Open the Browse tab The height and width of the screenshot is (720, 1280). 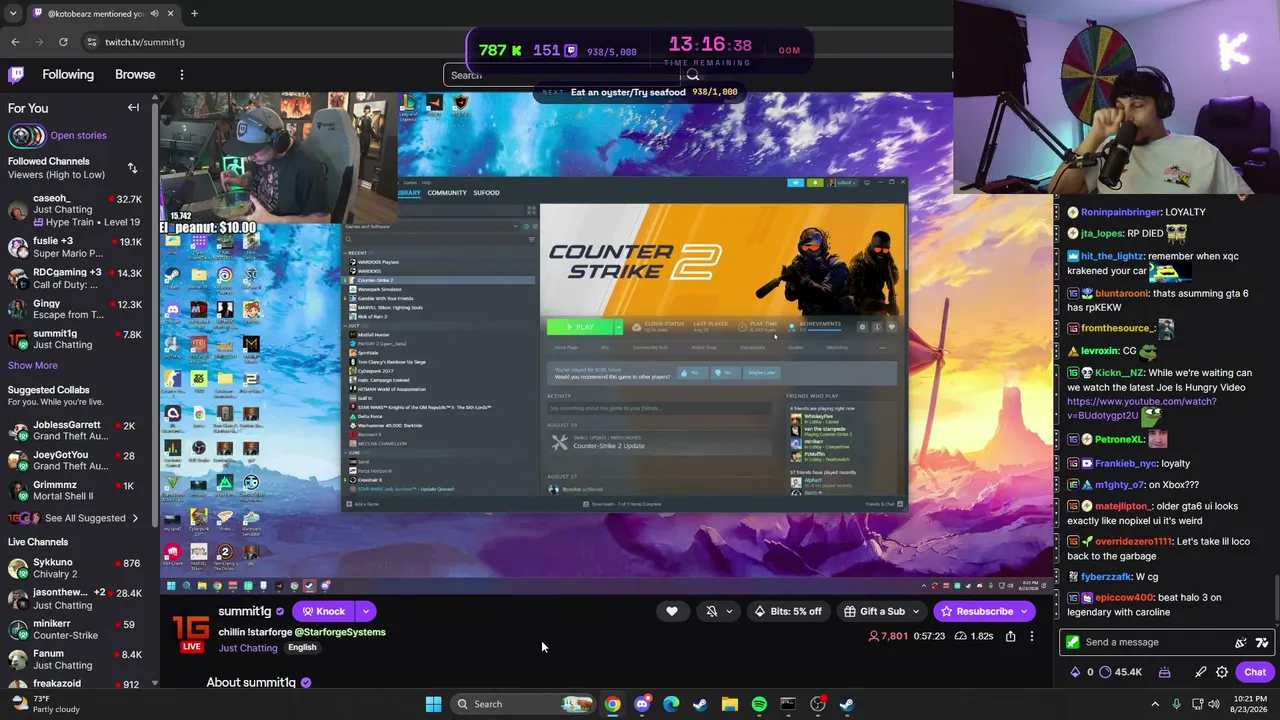[x=135, y=75]
